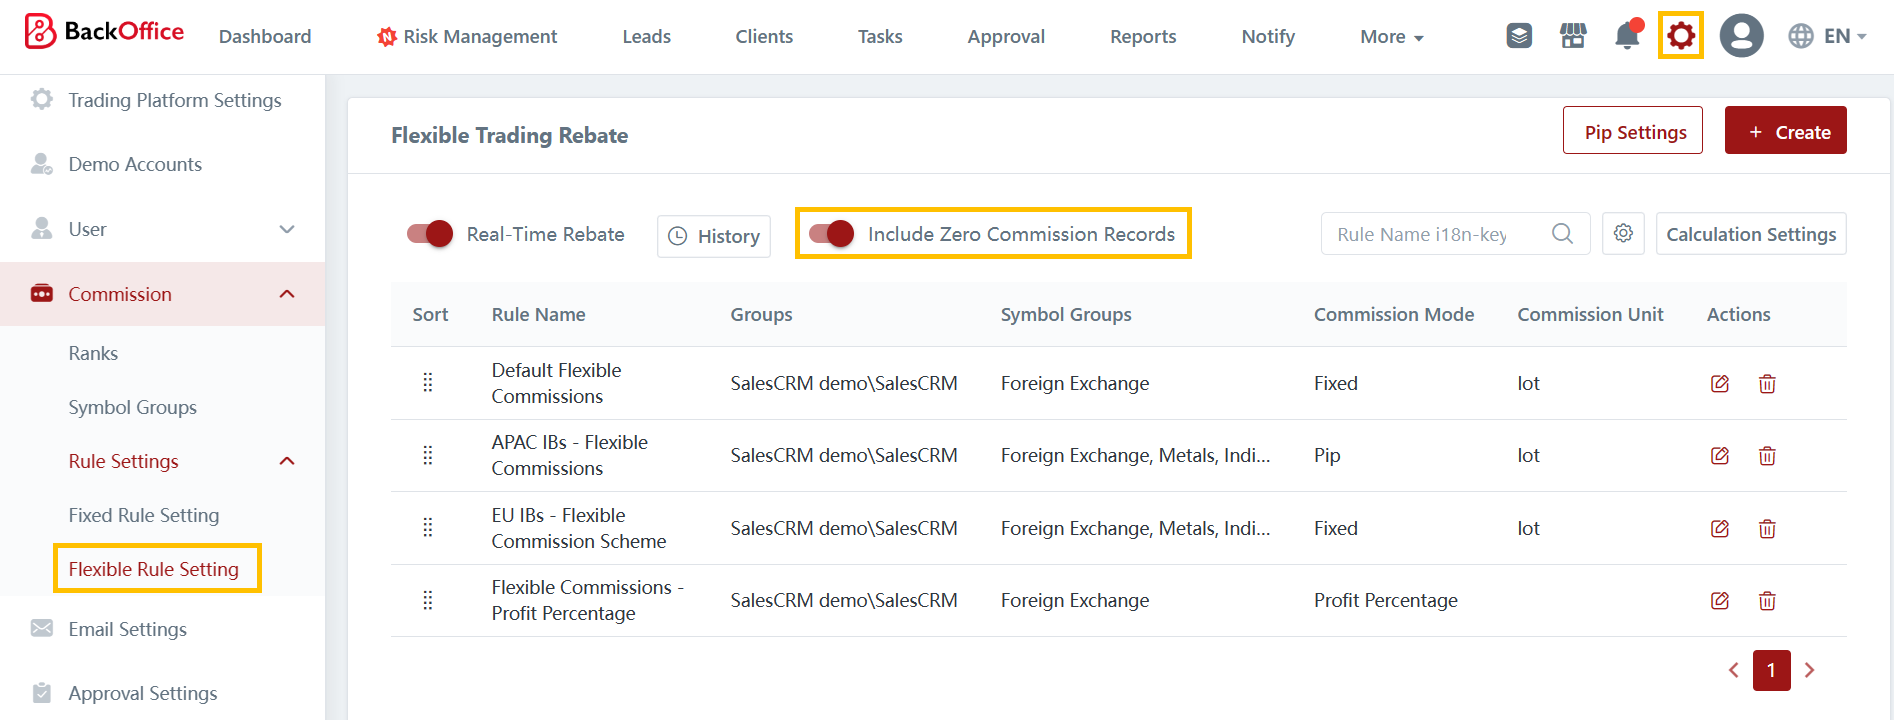Delete Flexible Commissions Profit Percentage rule

point(1767,601)
